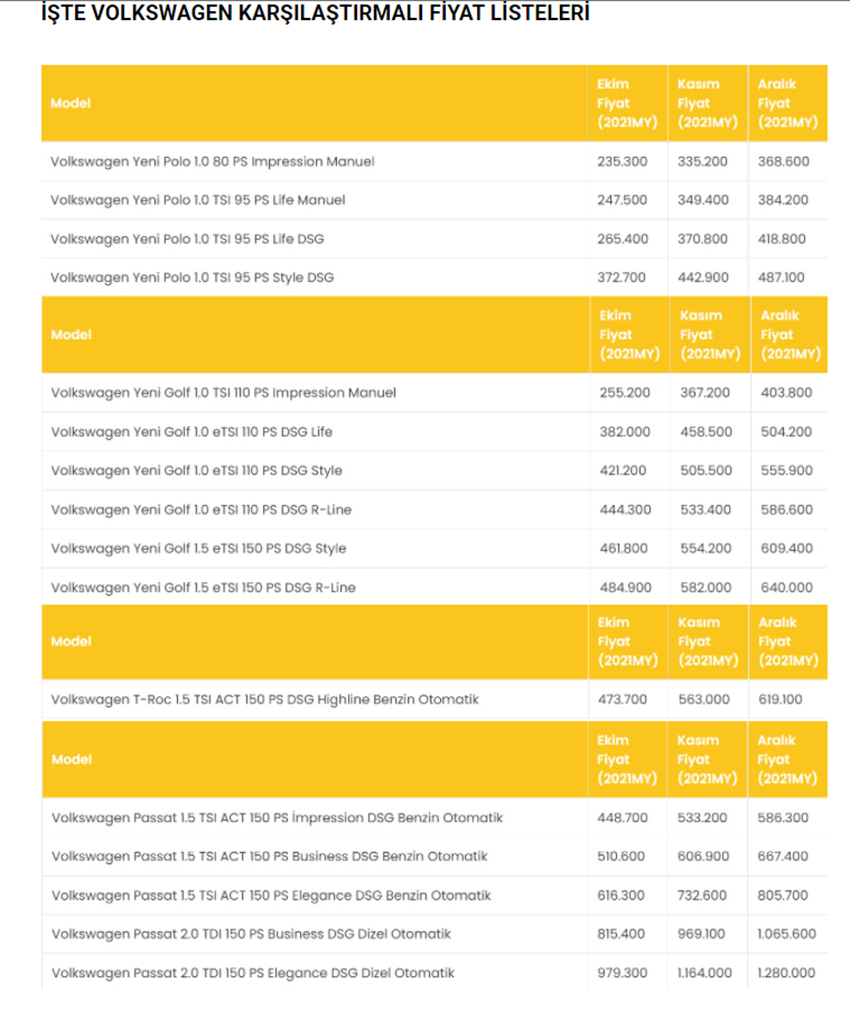Select the Polo Style DSG Kasım price 442.900

(703, 277)
